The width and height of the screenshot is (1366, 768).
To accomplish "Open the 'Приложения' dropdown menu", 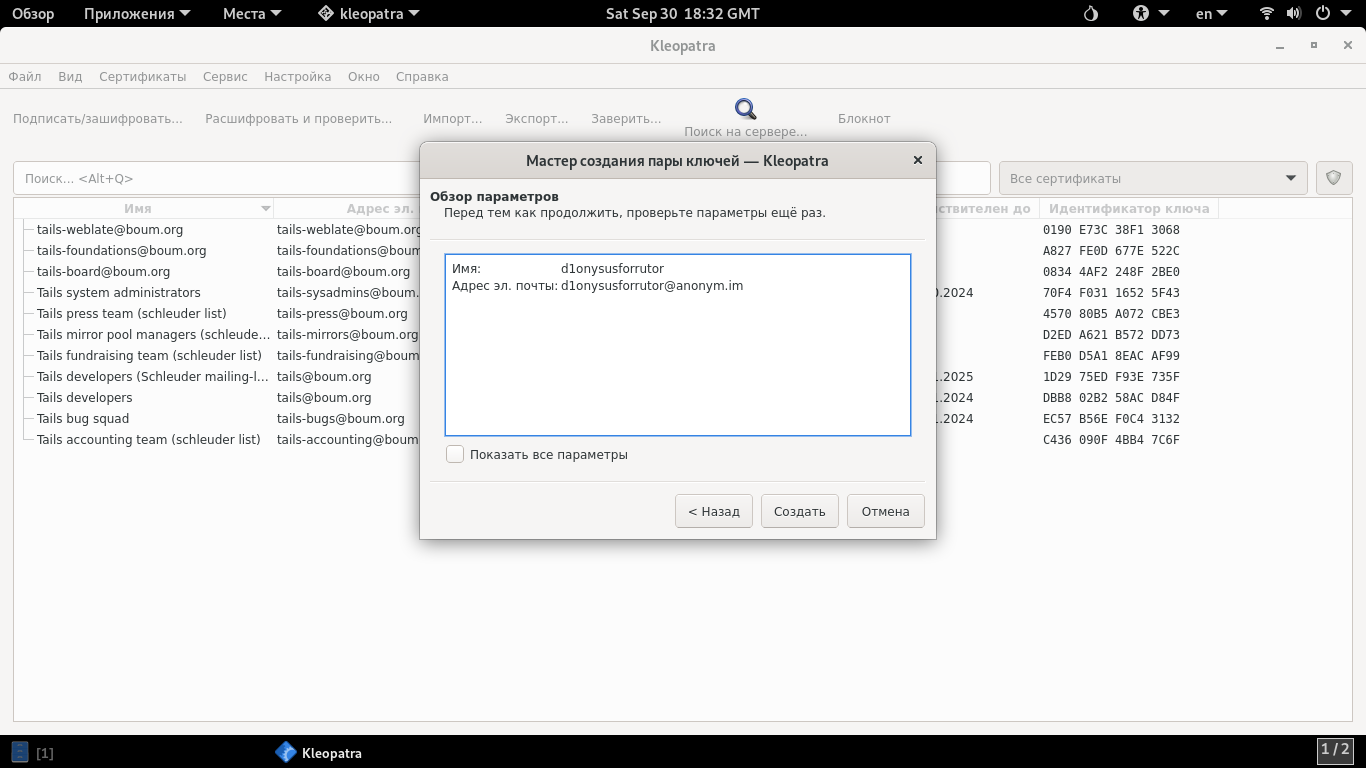I will (128, 14).
